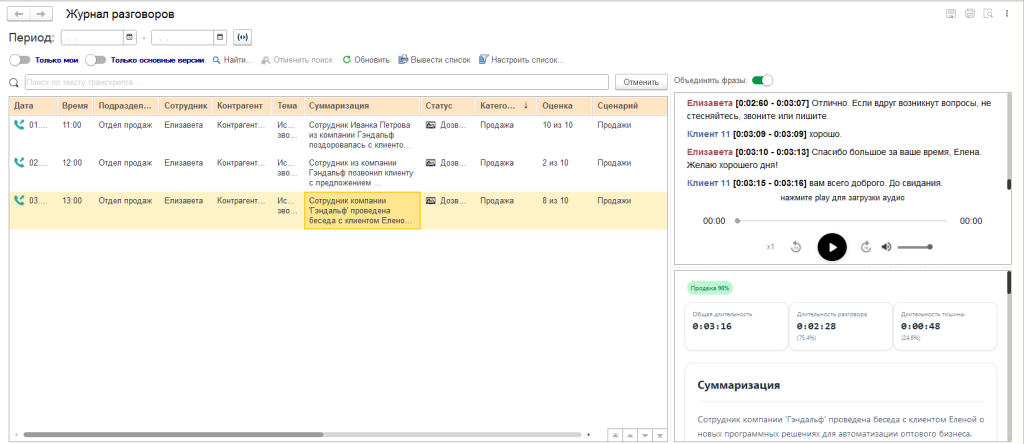
Task: Jump to last row of the list
Action: (x=660, y=435)
